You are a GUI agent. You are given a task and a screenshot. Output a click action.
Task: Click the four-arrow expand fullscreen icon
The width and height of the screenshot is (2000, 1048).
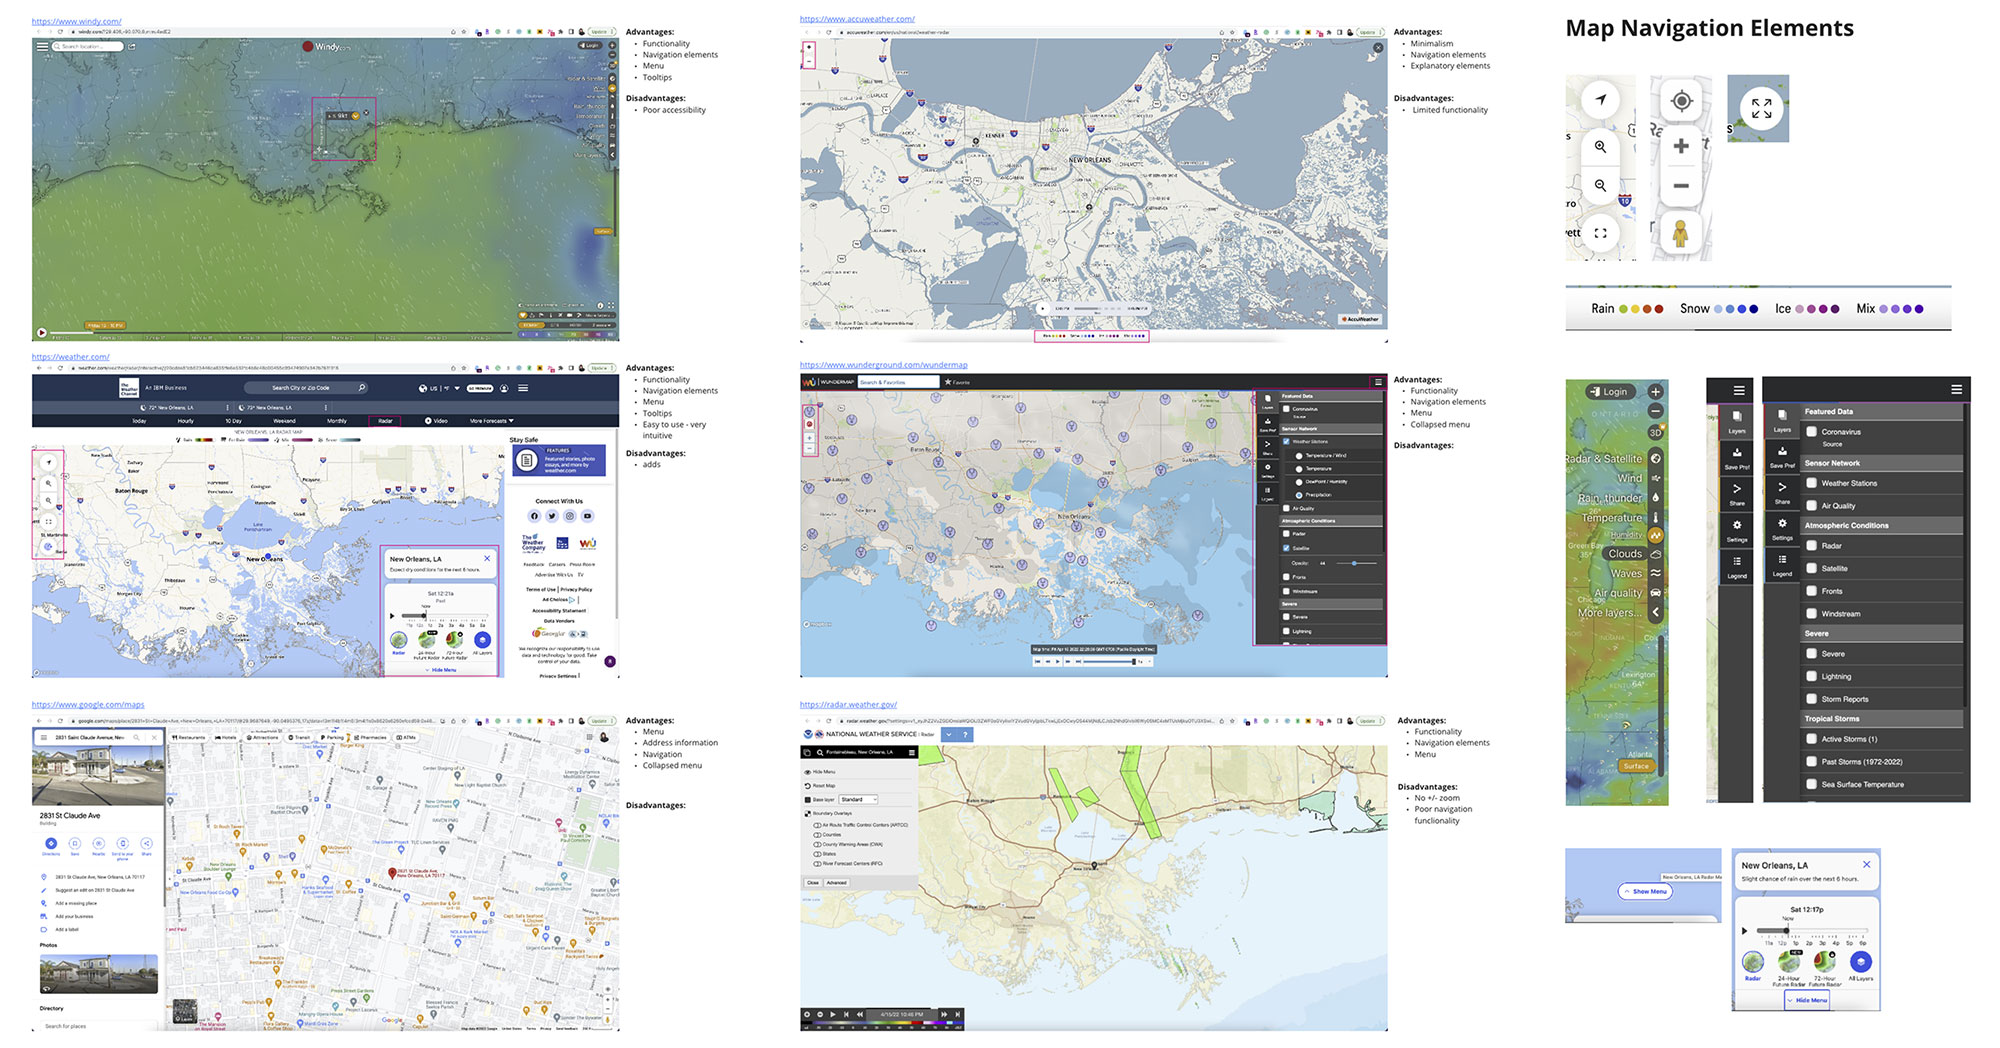coord(1761,108)
